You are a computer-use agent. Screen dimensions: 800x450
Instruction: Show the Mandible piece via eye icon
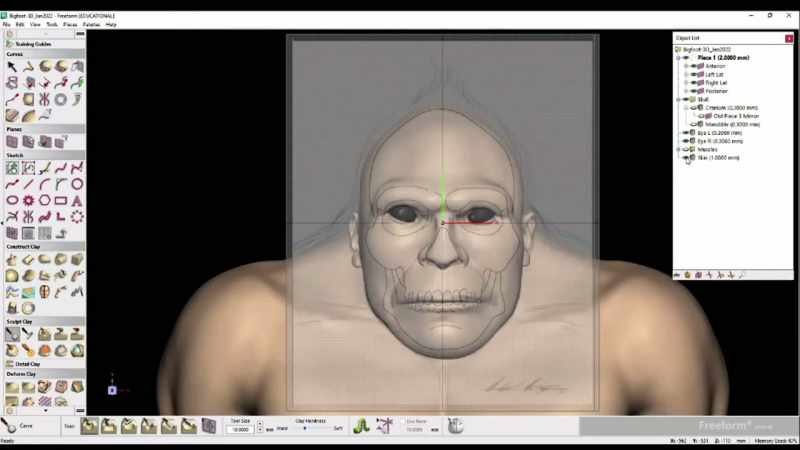tap(693, 124)
